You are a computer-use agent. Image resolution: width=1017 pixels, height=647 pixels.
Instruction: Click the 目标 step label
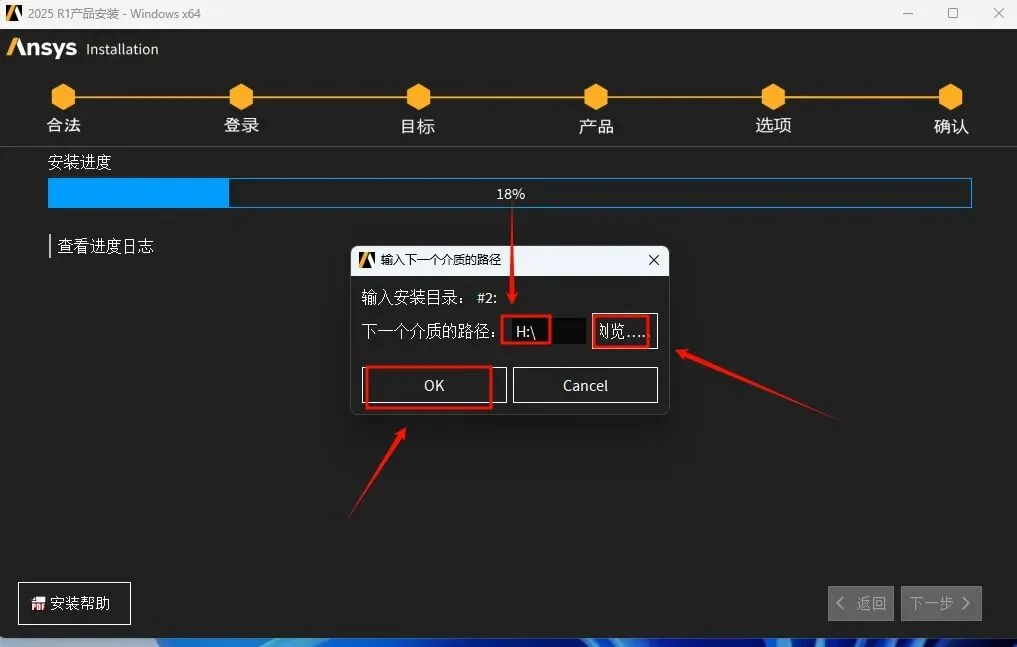pos(418,126)
